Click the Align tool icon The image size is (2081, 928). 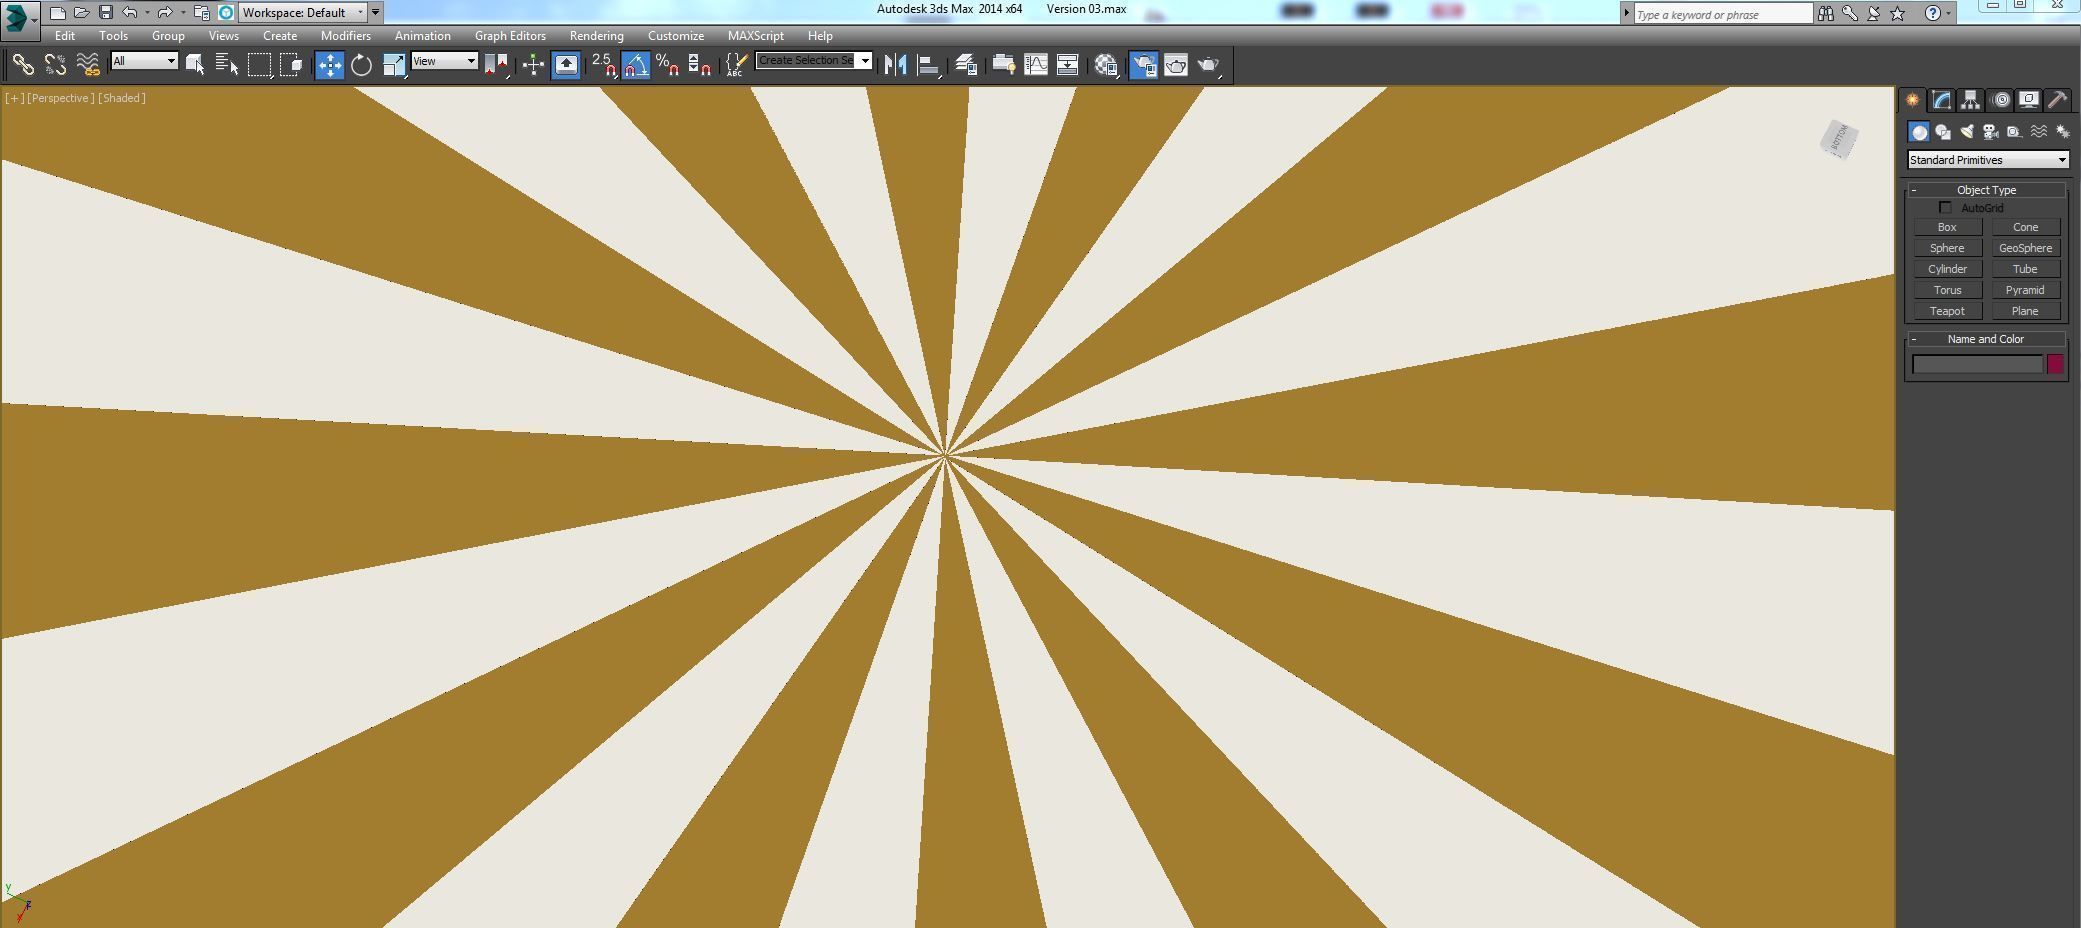[x=928, y=65]
